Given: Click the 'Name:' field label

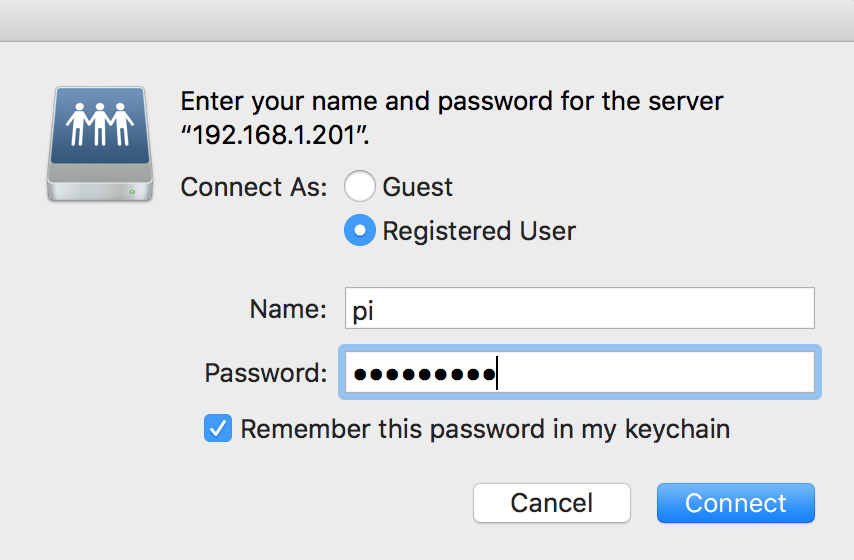Looking at the screenshot, I should [287, 309].
